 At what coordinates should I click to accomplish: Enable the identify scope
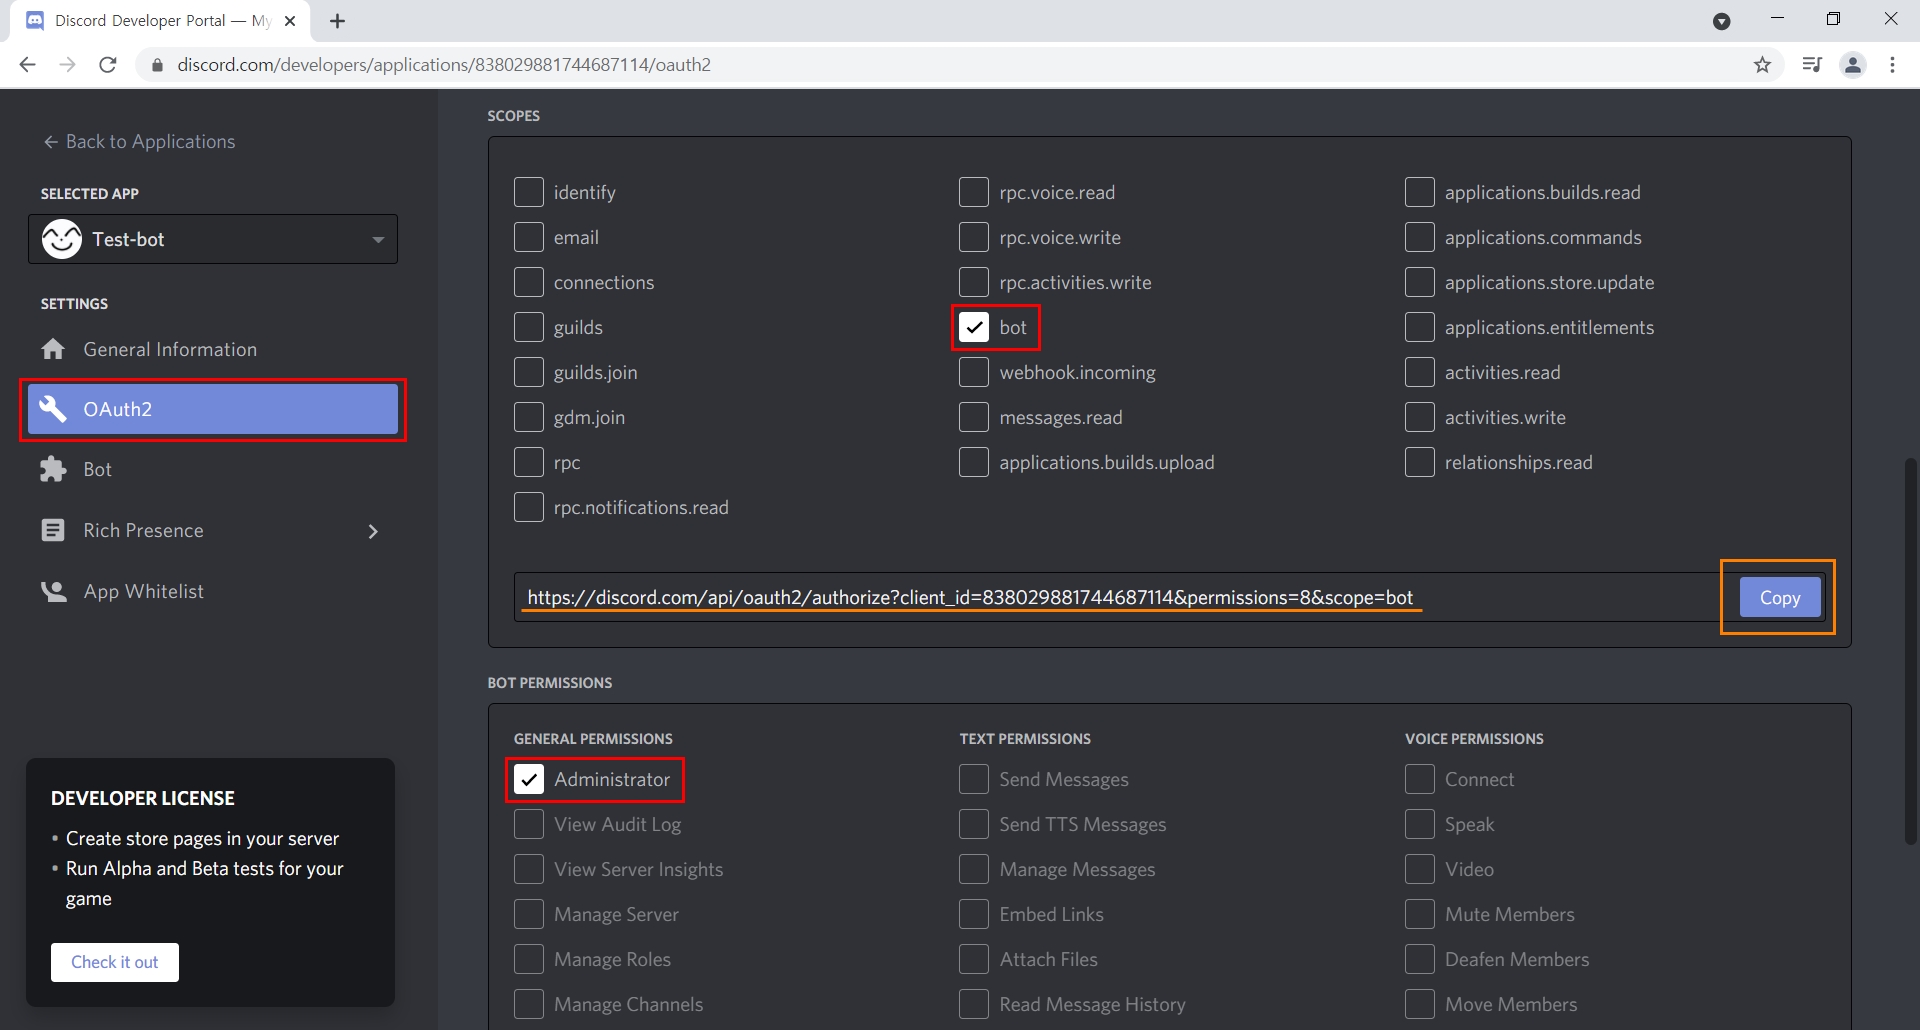(x=528, y=192)
